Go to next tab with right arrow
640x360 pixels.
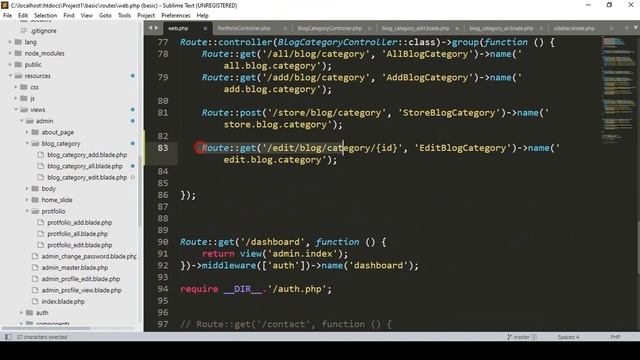[156, 28]
